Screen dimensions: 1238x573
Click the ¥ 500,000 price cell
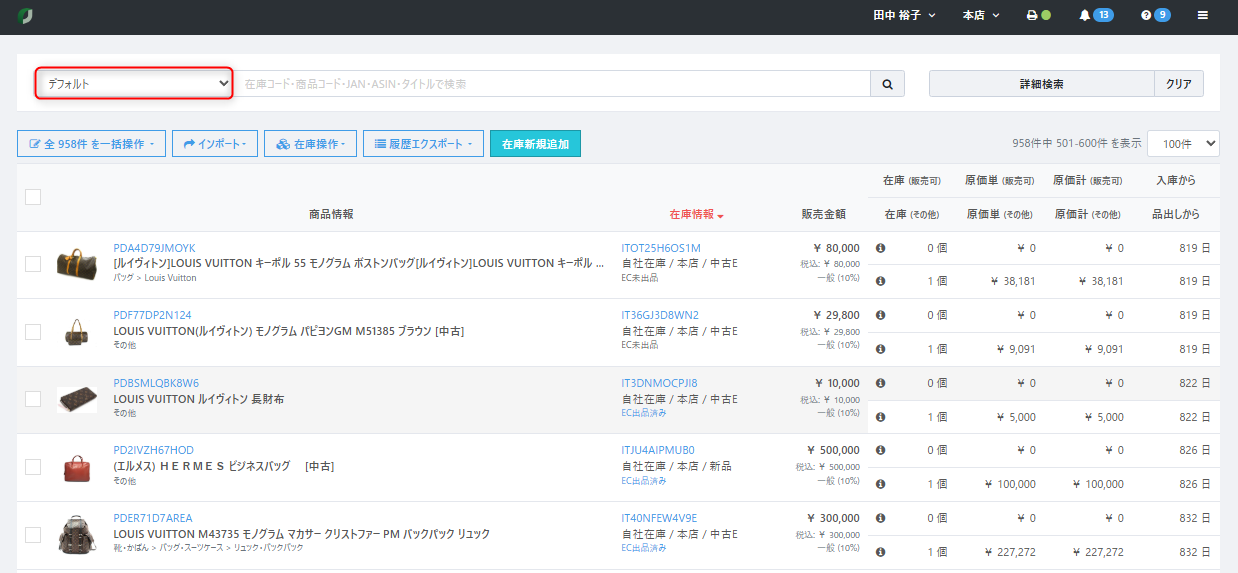coord(833,450)
